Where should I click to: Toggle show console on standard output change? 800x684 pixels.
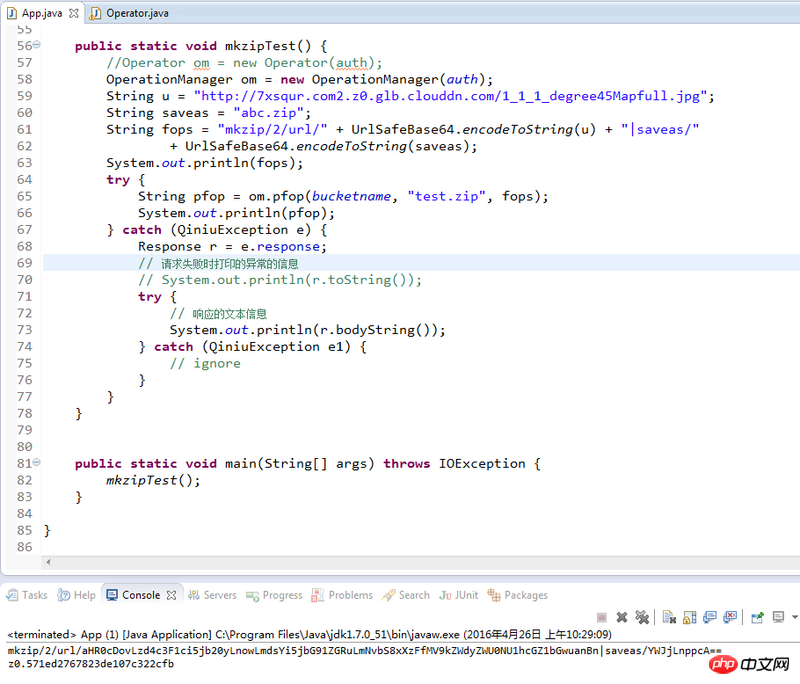710,617
